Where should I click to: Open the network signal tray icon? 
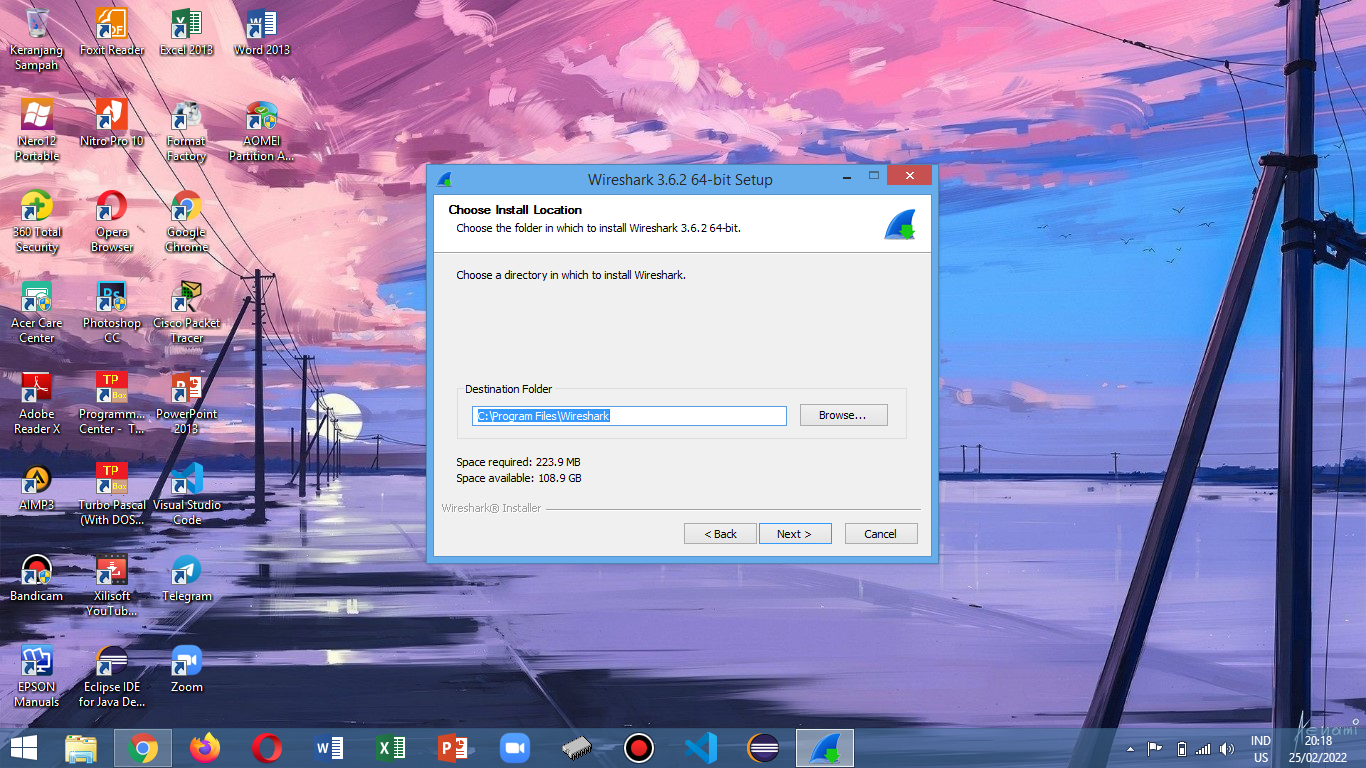point(1203,748)
